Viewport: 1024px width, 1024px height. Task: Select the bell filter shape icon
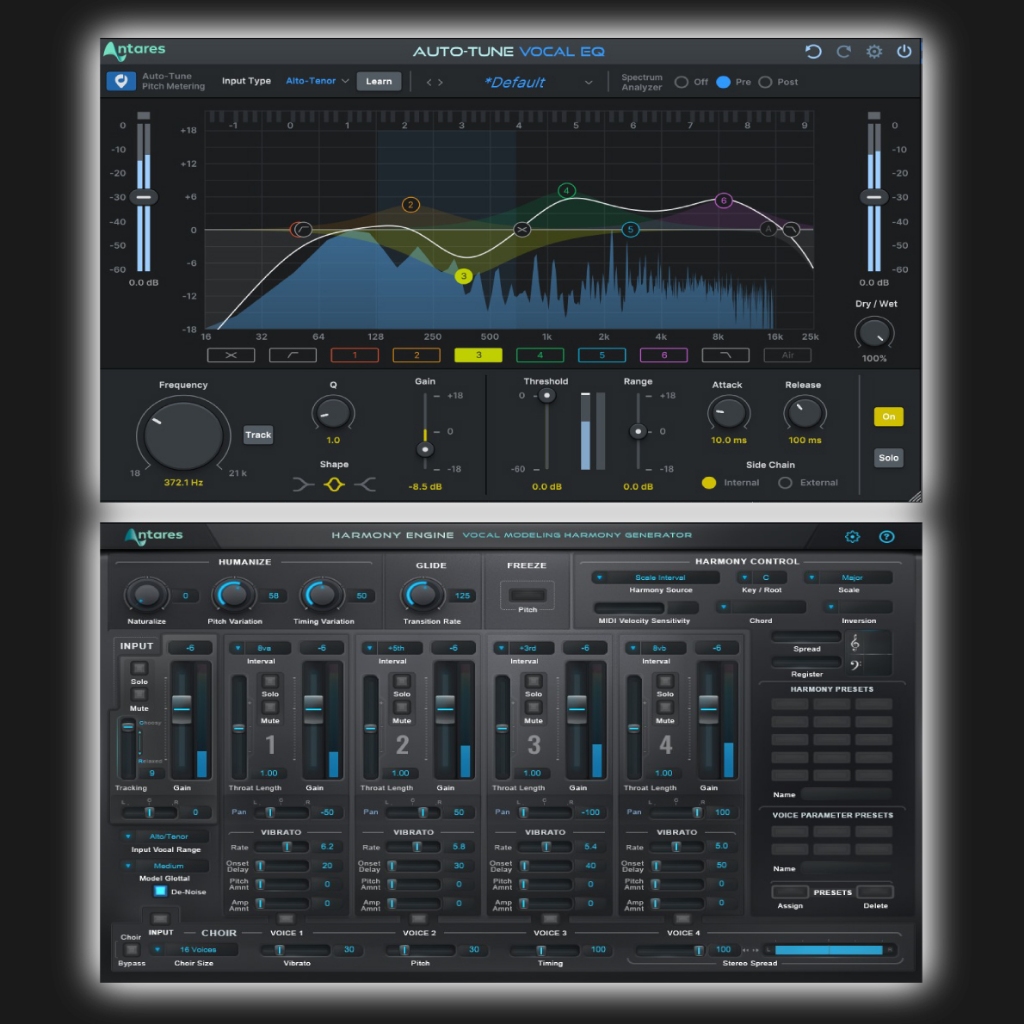(334, 485)
